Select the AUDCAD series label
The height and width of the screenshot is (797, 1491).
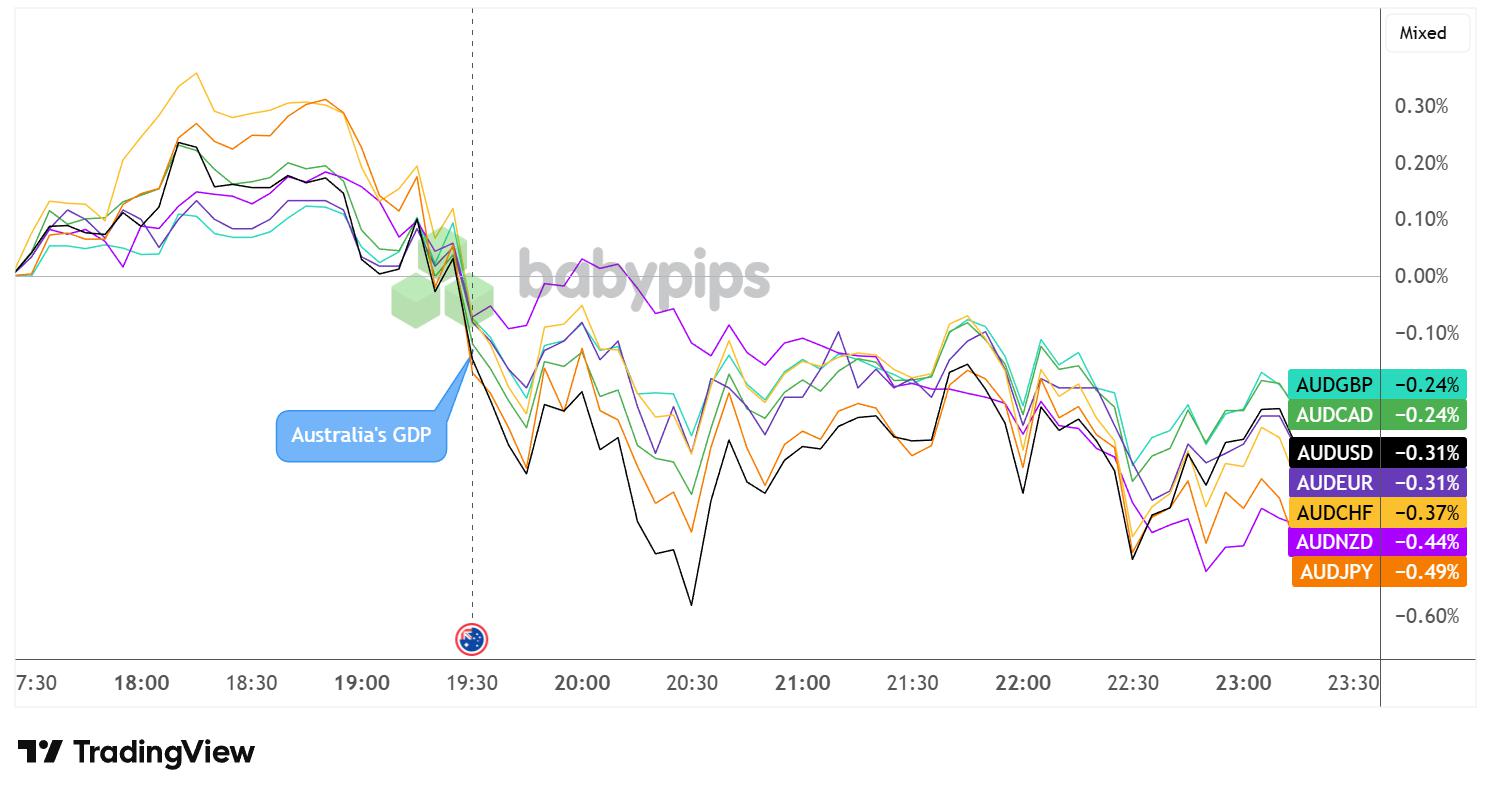tap(1334, 414)
